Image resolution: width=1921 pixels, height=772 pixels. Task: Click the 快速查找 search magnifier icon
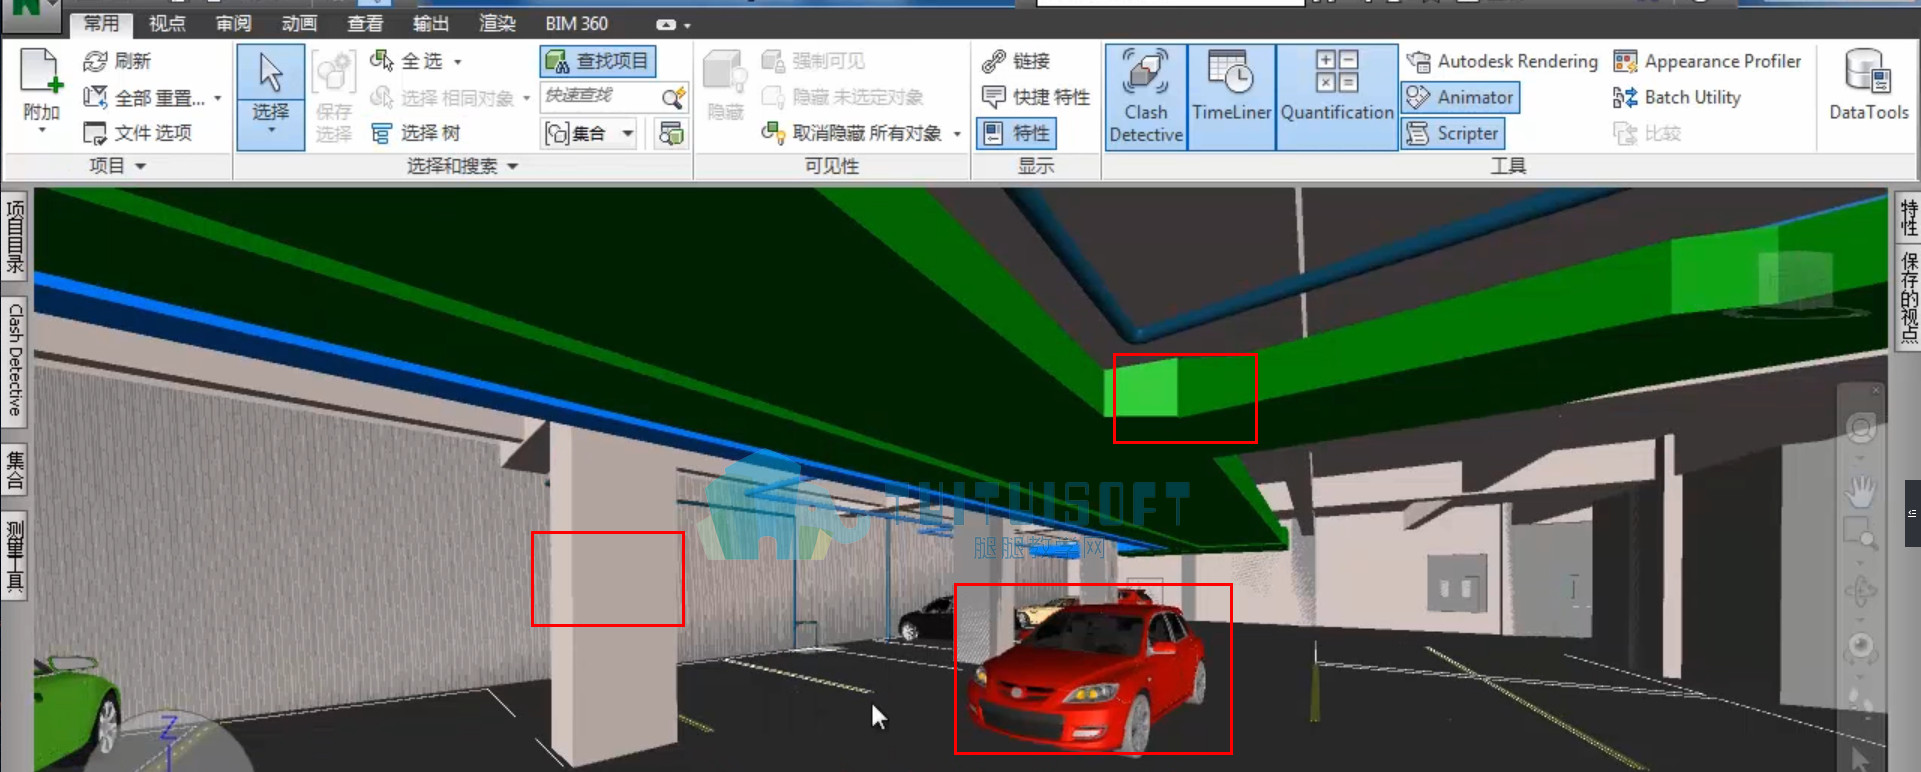673,97
